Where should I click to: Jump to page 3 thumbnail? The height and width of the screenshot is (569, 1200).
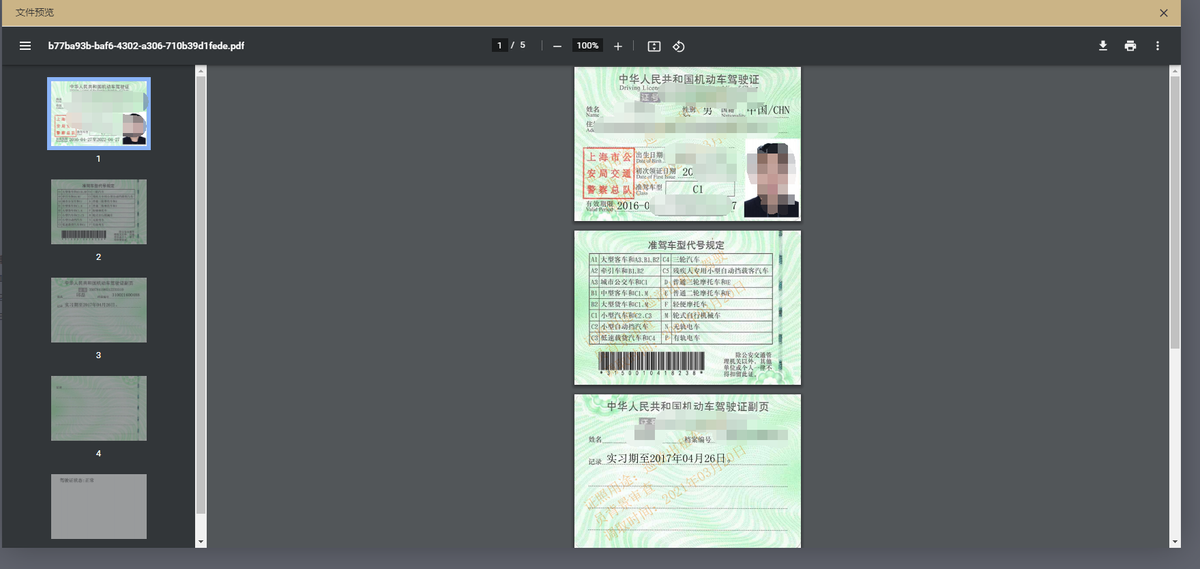pos(99,310)
